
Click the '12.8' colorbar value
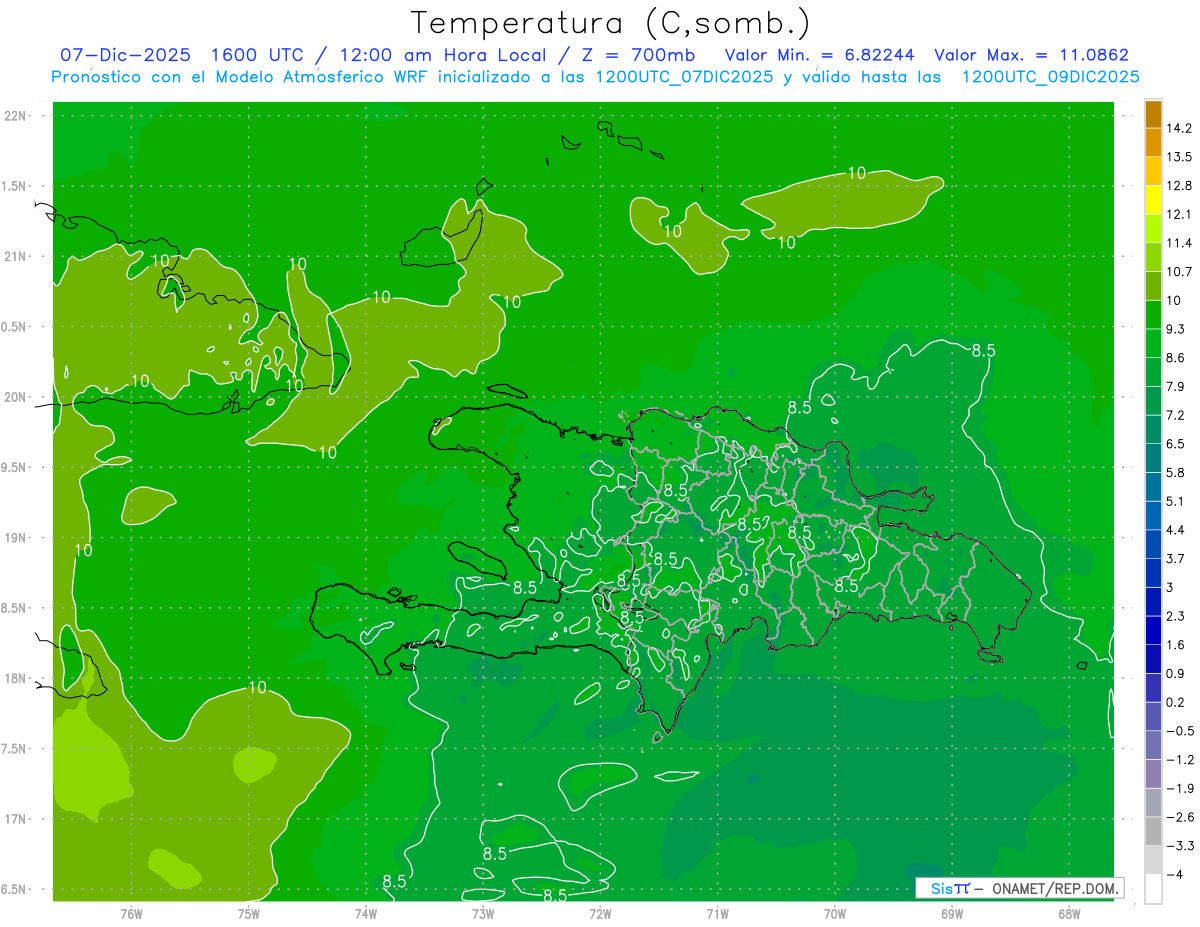[x=1178, y=186]
